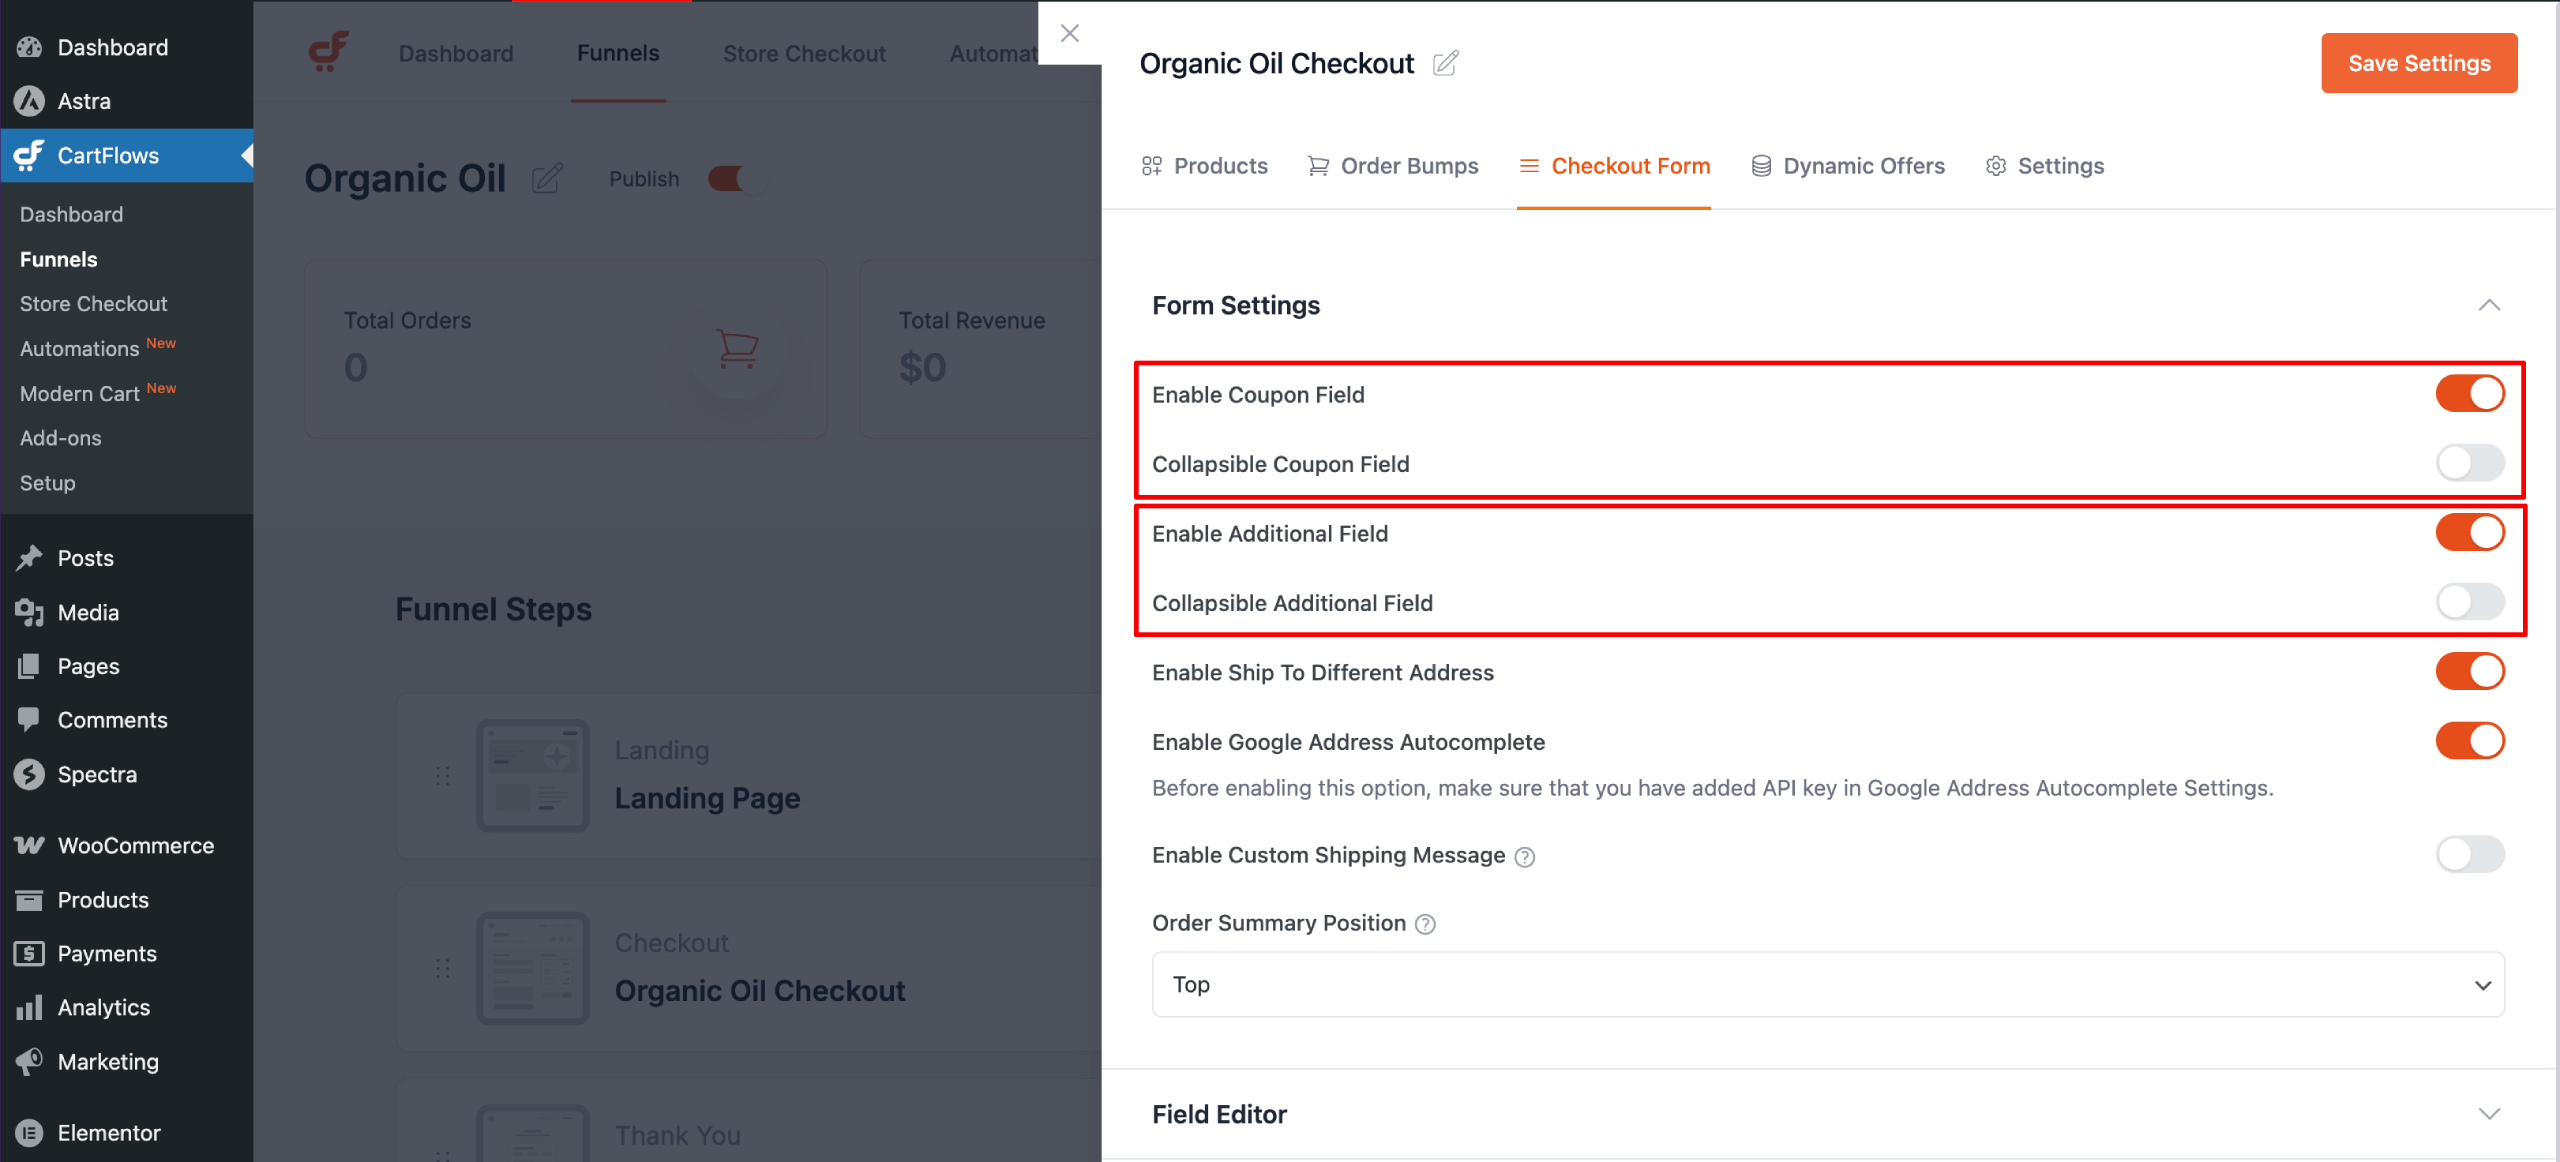The height and width of the screenshot is (1162, 2560).
Task: Open Funnels tab in CartFlows top navigation
Action: (618, 53)
